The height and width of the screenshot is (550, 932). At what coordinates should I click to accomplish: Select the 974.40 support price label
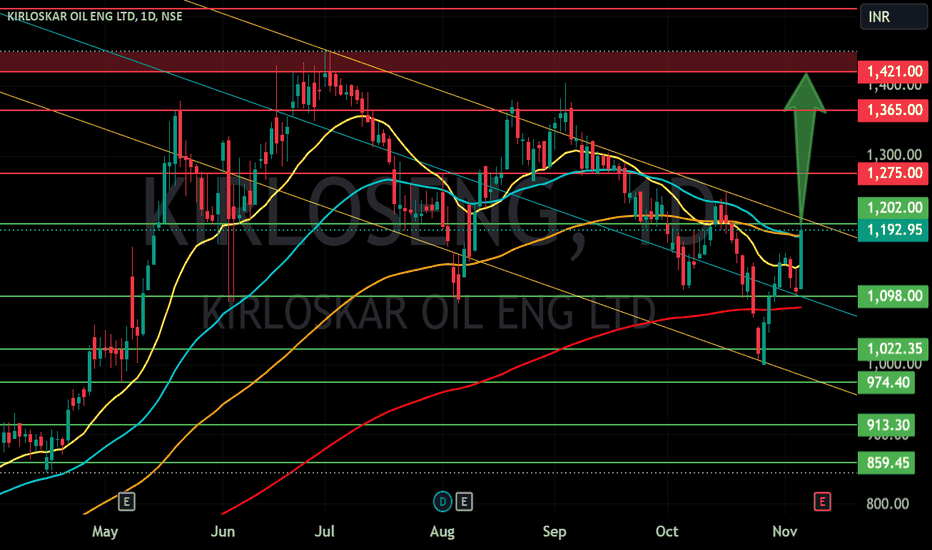887,382
